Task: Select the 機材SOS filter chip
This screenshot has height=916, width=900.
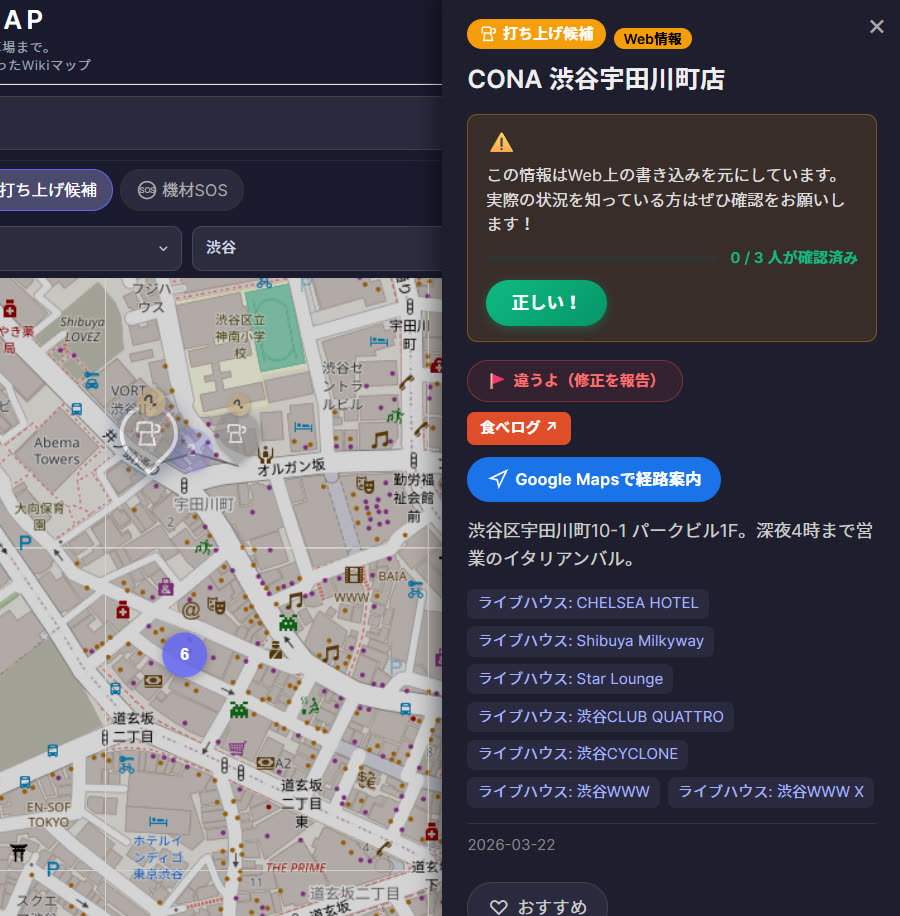Action: point(182,190)
